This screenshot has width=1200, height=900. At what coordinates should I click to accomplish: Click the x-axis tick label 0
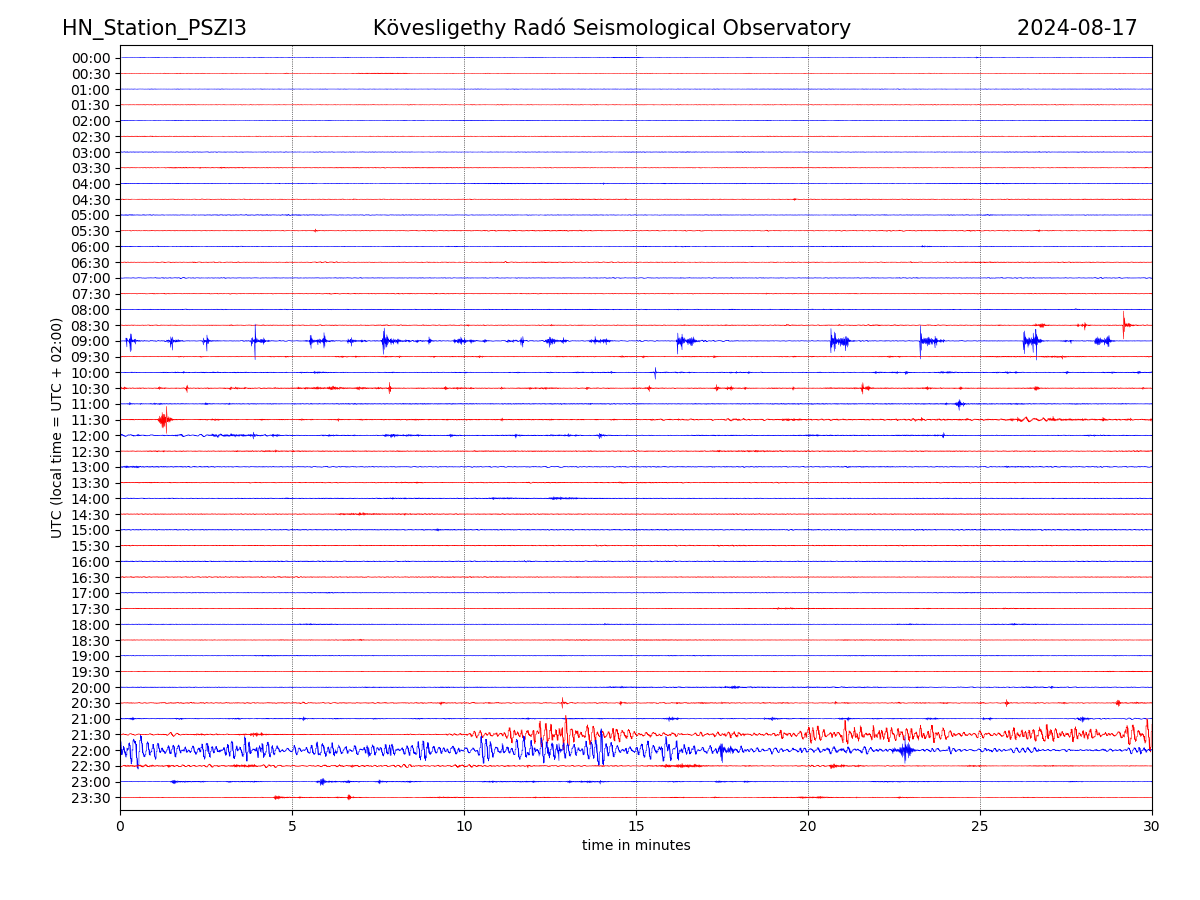point(120,827)
